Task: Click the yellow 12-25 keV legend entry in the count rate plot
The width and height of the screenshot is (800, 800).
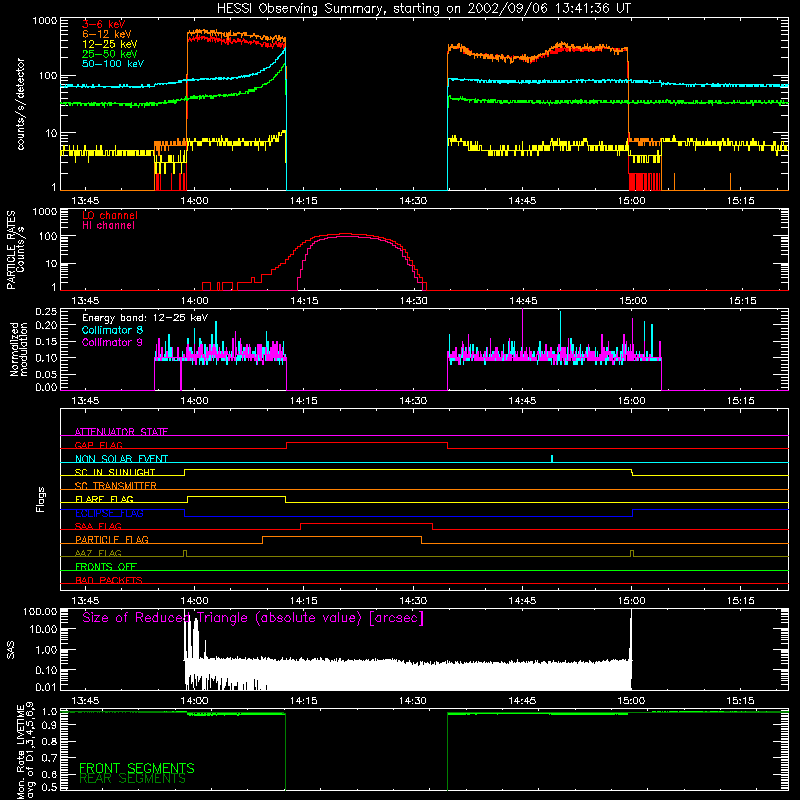Action: click(110, 44)
